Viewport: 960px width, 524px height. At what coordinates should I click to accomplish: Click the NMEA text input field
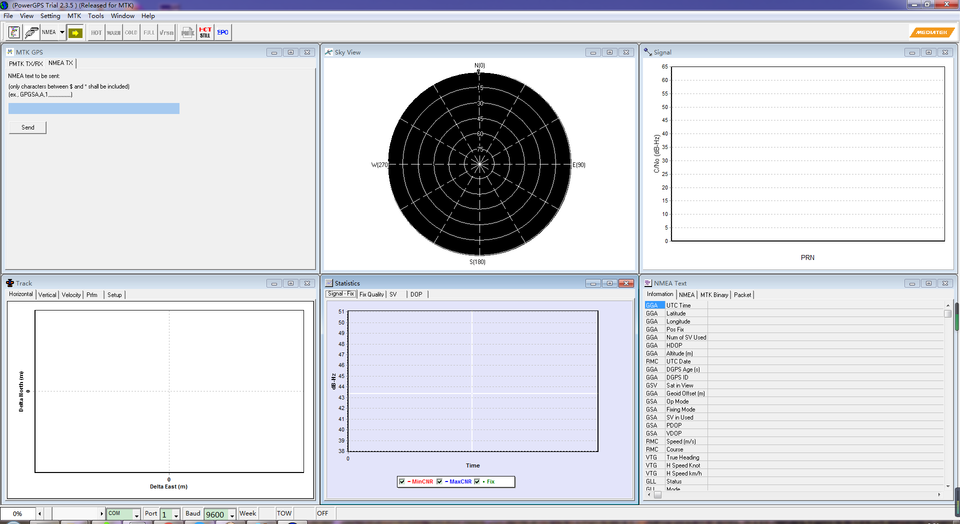click(94, 108)
